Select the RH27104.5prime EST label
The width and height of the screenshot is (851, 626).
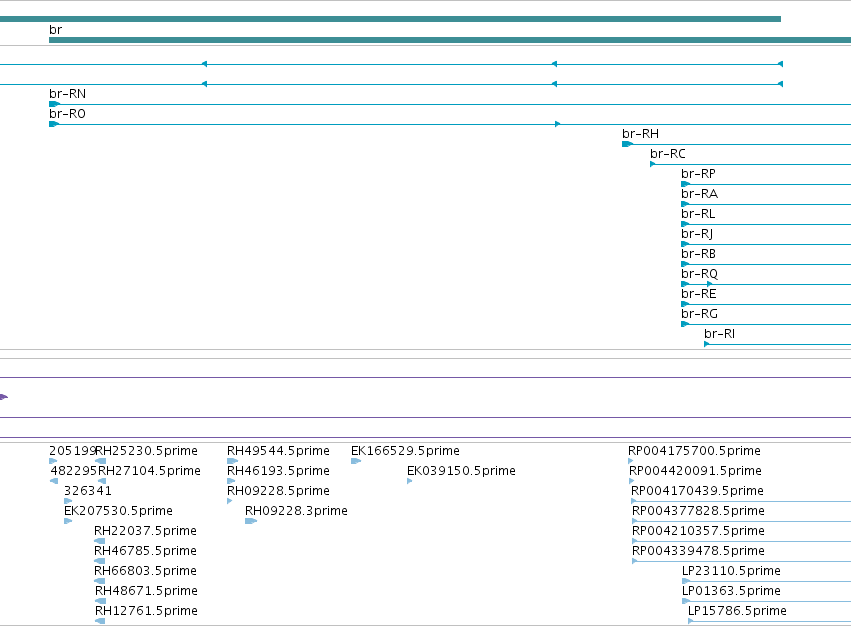(x=149, y=471)
